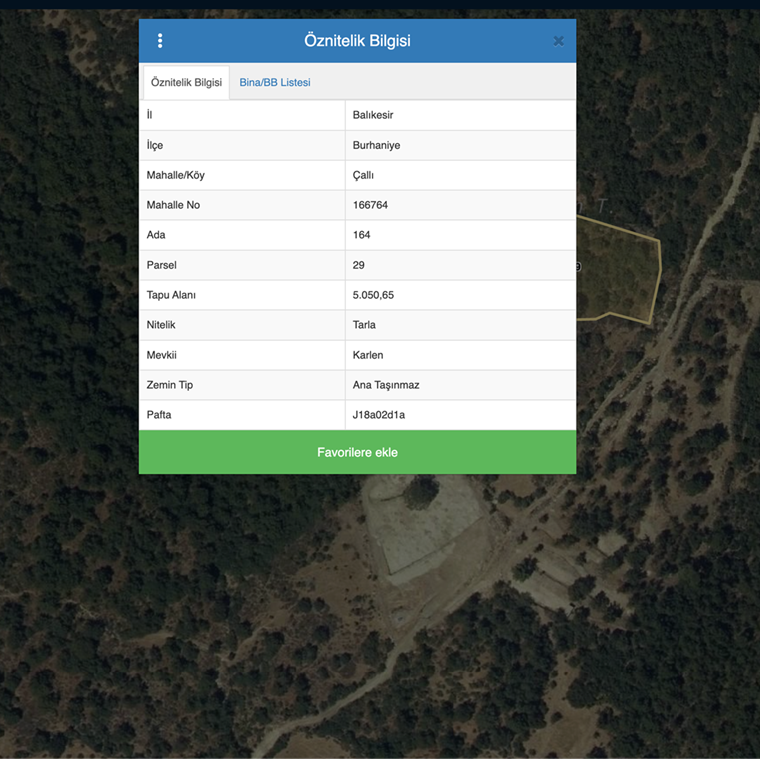Switch to the Bina/BB Listesi tab
This screenshot has height=759, width=760.
click(274, 83)
